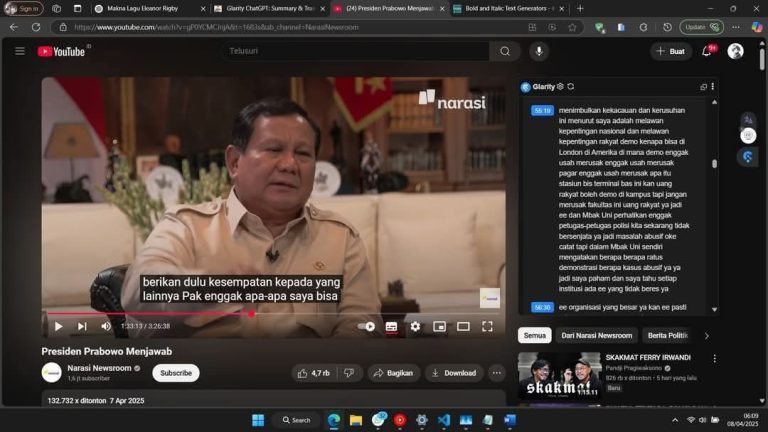Toggle theater mode view

click(x=463, y=326)
